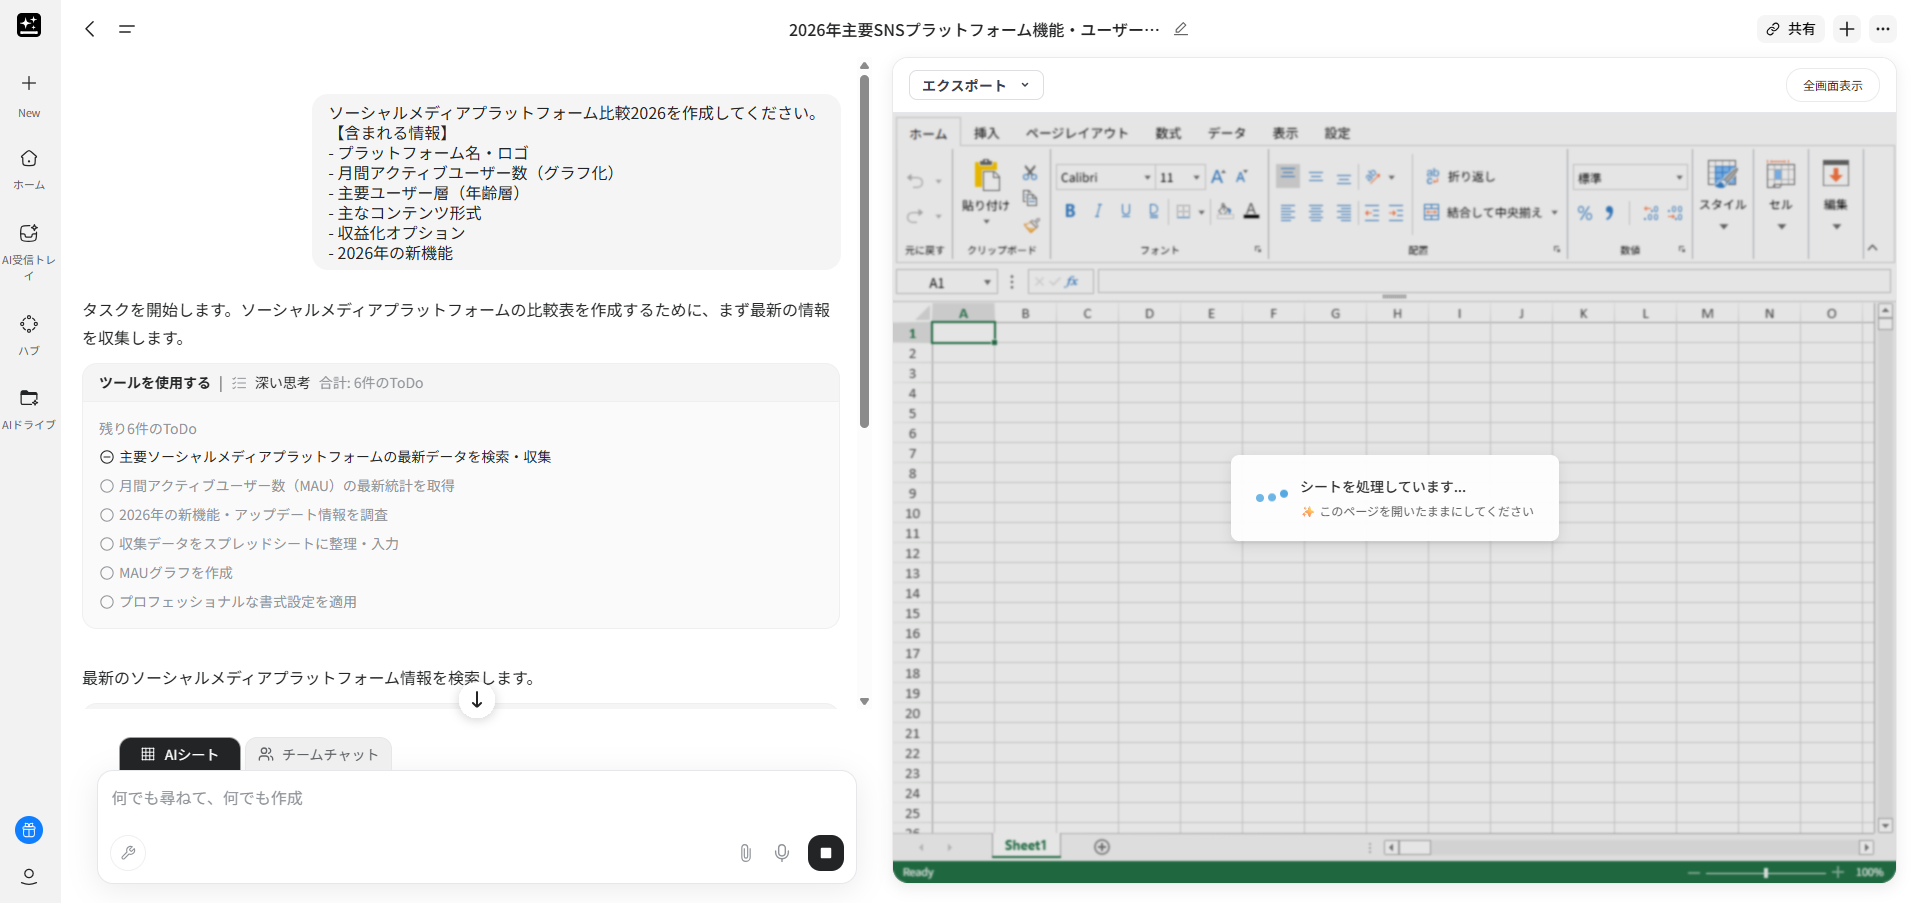The width and height of the screenshot is (1911, 903).
Task: Check the 収集データをスプレッドシートに整理・入力 ToDo
Action: 107,544
